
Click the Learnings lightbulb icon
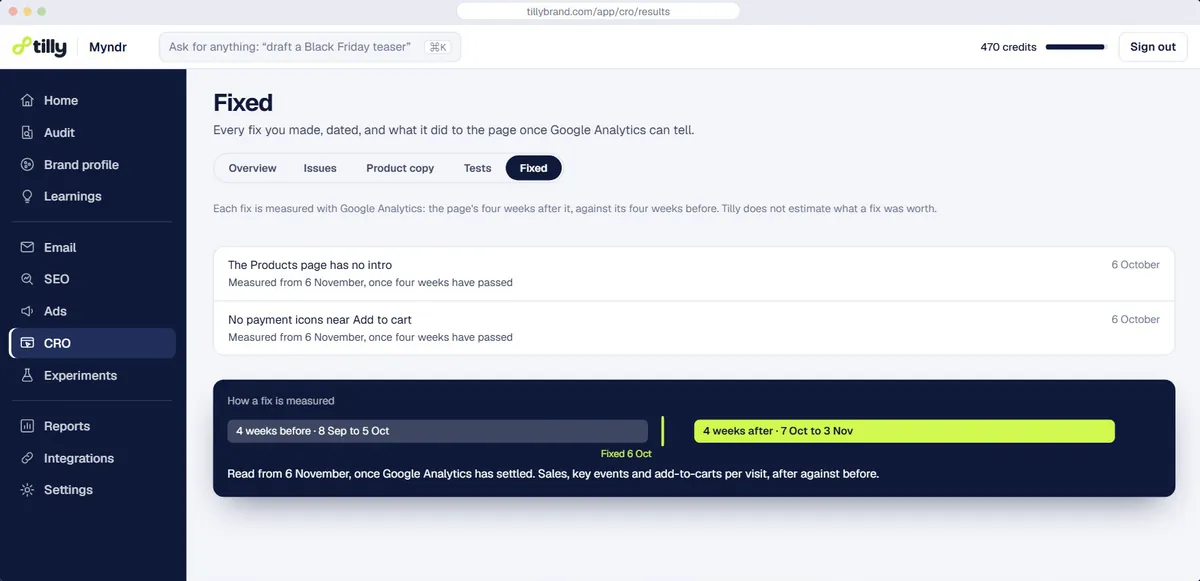coord(28,197)
